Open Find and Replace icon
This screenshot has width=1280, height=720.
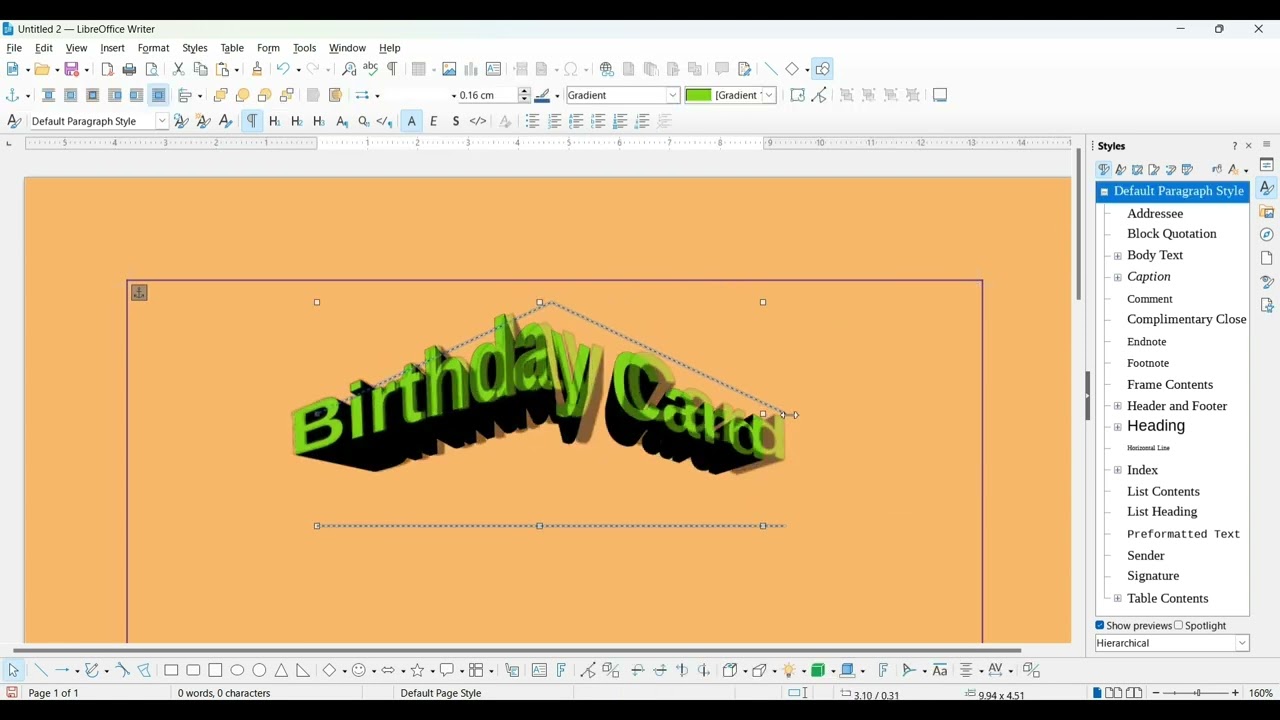(349, 69)
